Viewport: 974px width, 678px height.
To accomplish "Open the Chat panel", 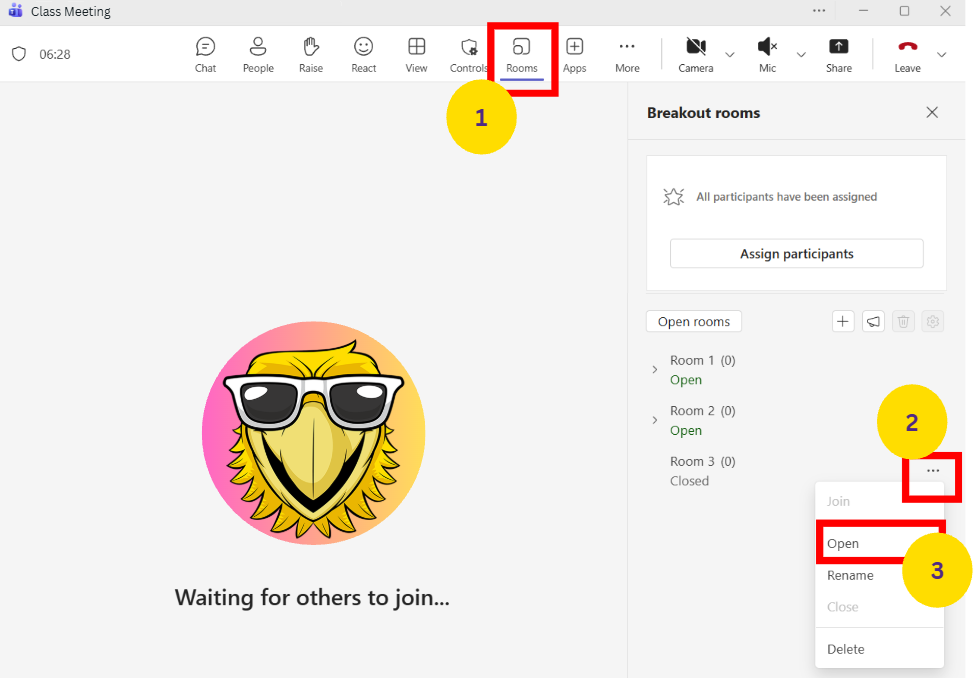I will pyautogui.click(x=205, y=54).
